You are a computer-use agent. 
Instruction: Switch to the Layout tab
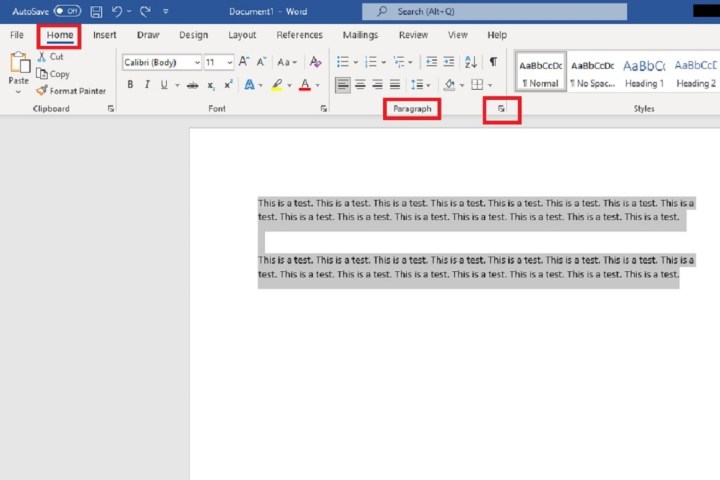point(242,35)
